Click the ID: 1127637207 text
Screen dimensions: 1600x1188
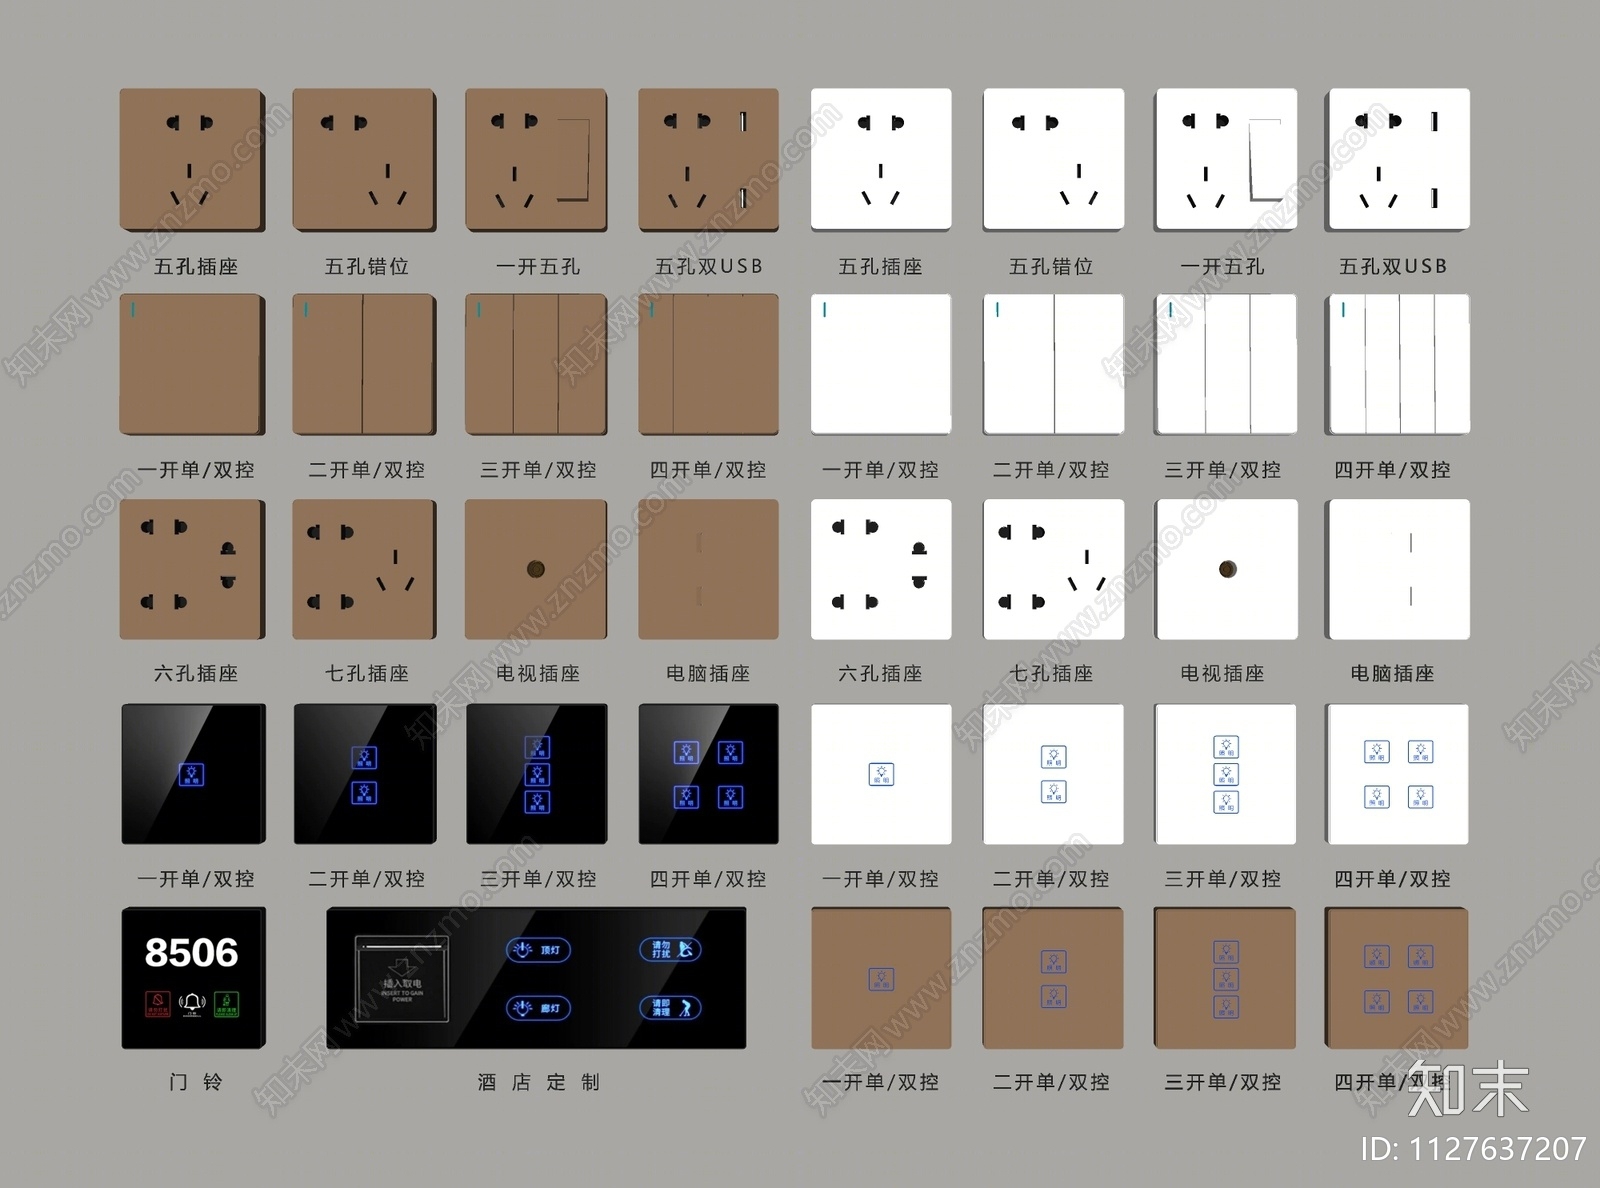click(x=1473, y=1149)
